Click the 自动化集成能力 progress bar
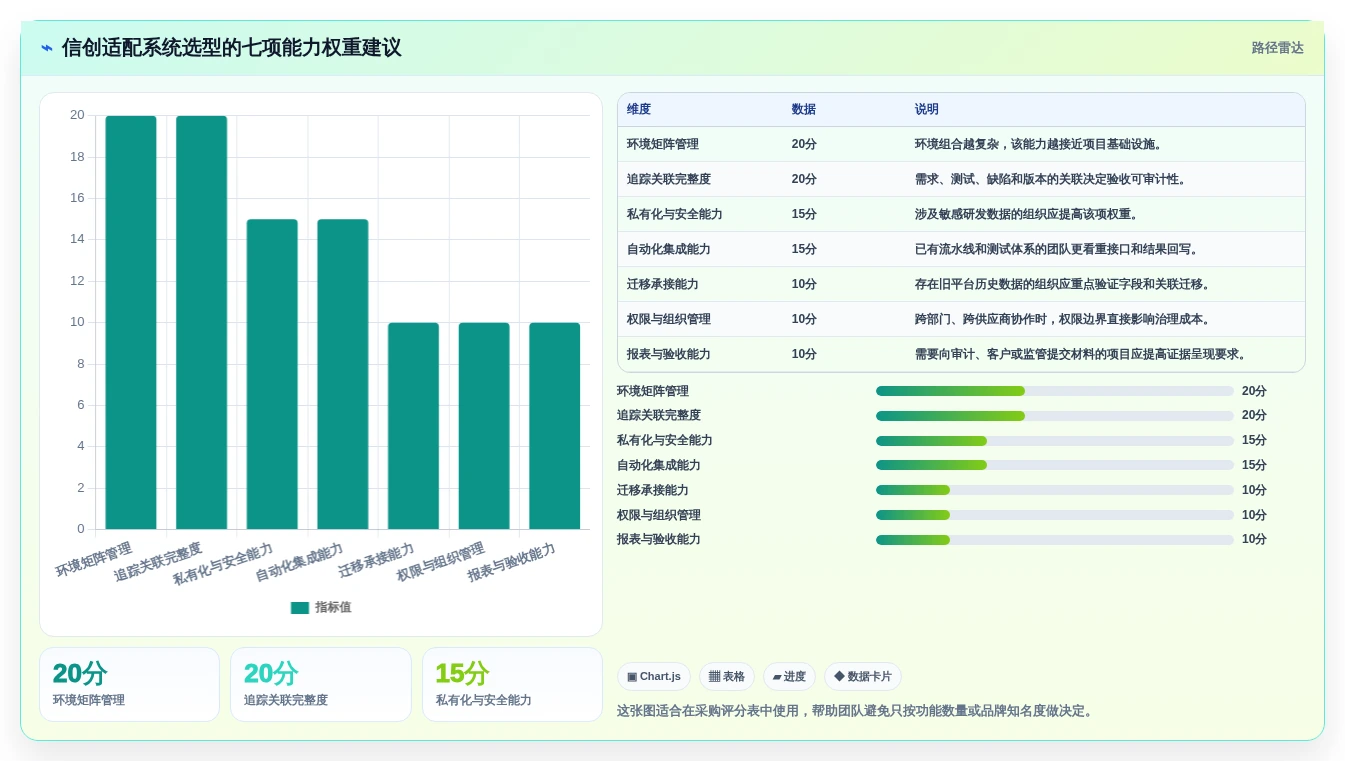This screenshot has height=761, width=1345. coord(1055,465)
